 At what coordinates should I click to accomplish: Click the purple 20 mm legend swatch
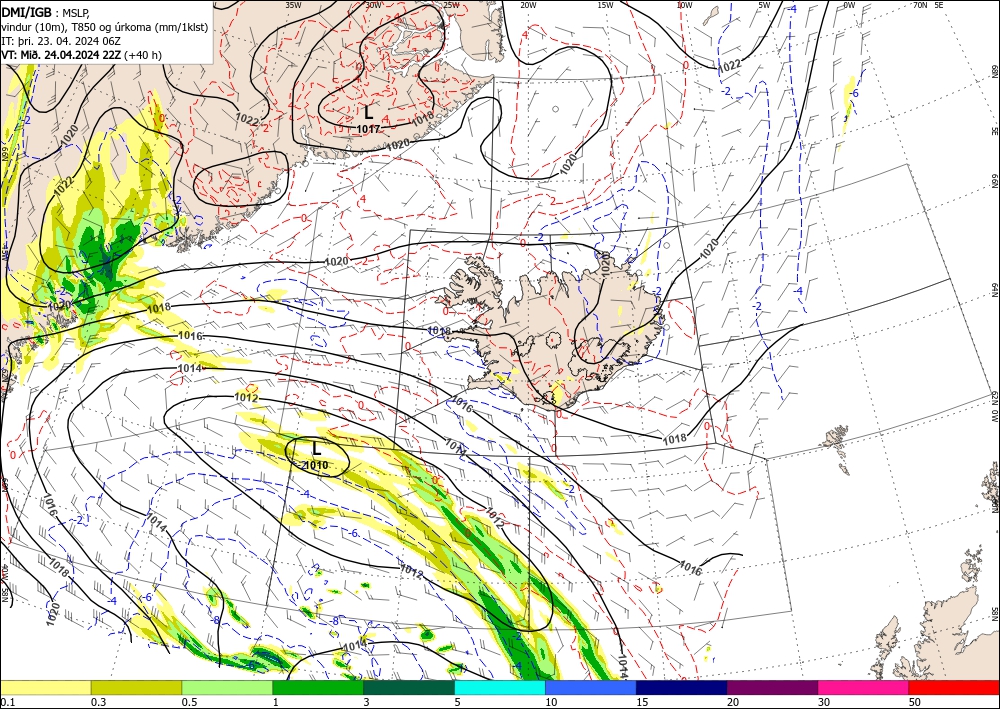click(772, 687)
